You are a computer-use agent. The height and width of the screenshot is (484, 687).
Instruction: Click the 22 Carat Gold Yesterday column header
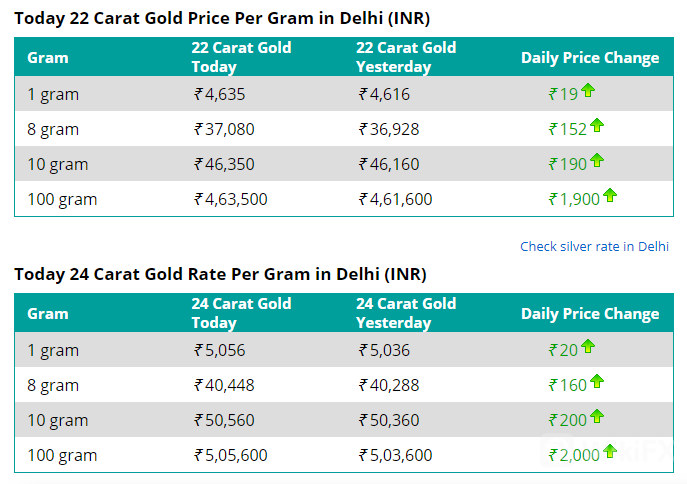[406, 57]
